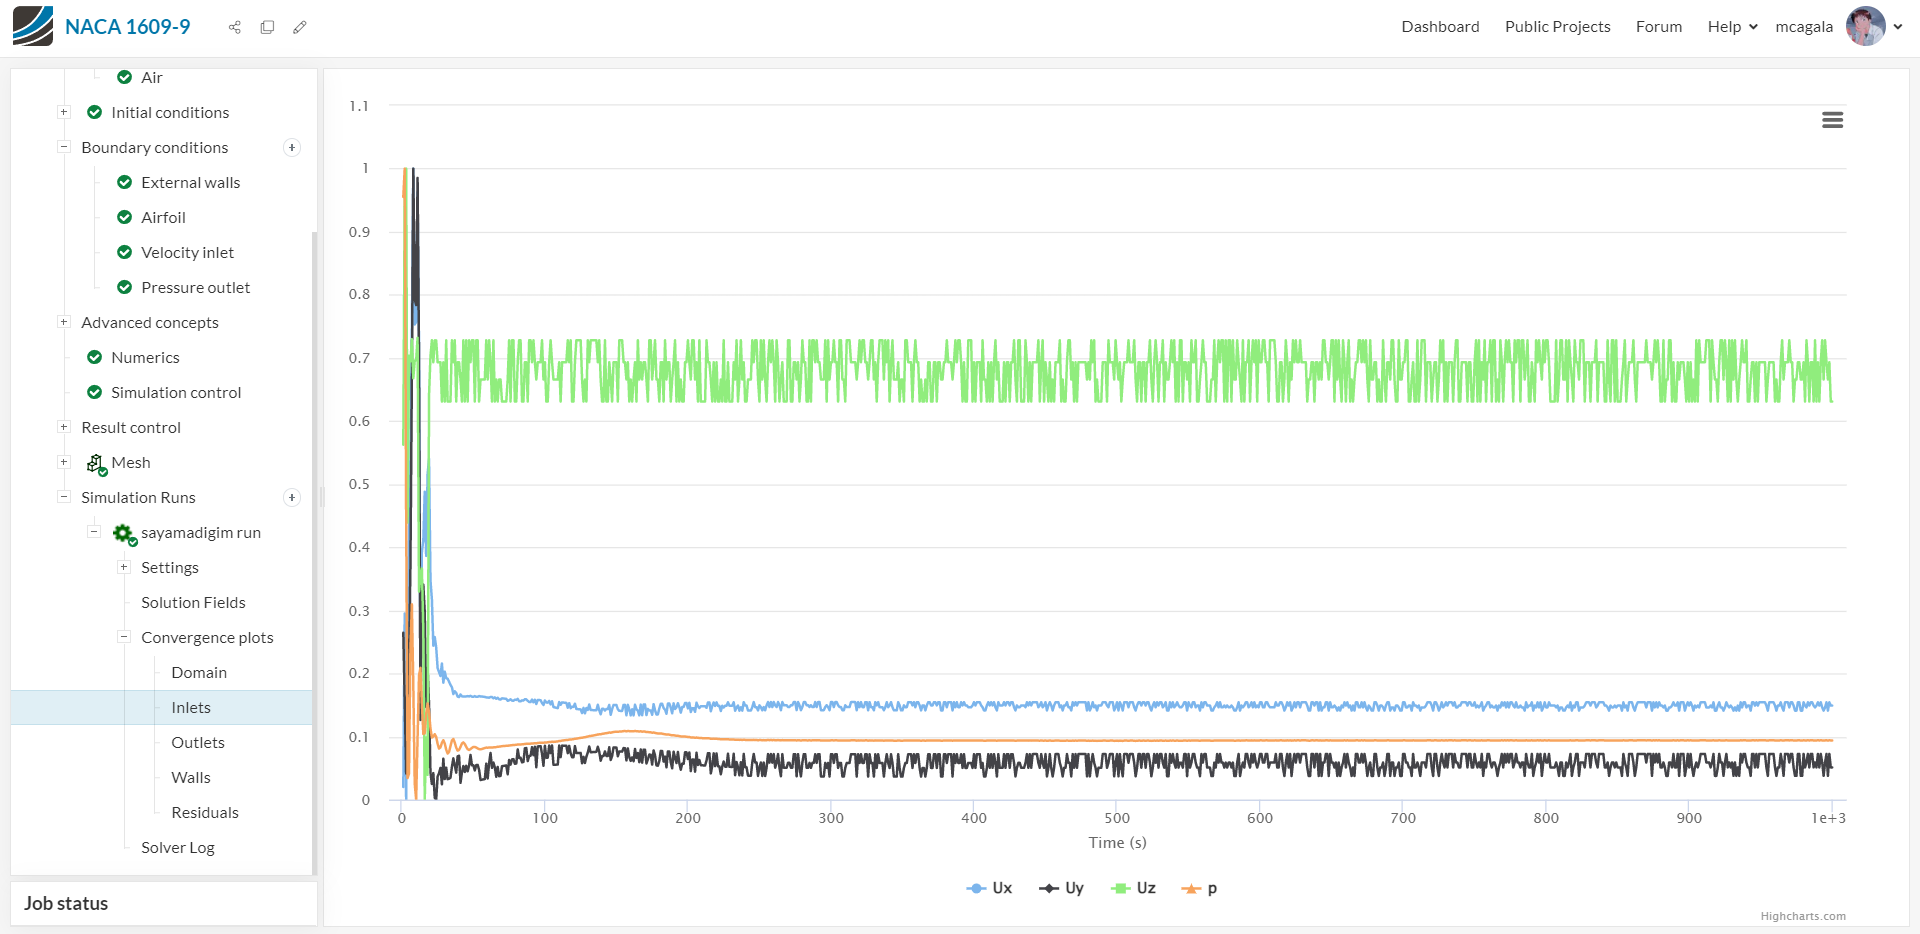Open the Numerics settings
This screenshot has height=934, width=1920.
145,357
